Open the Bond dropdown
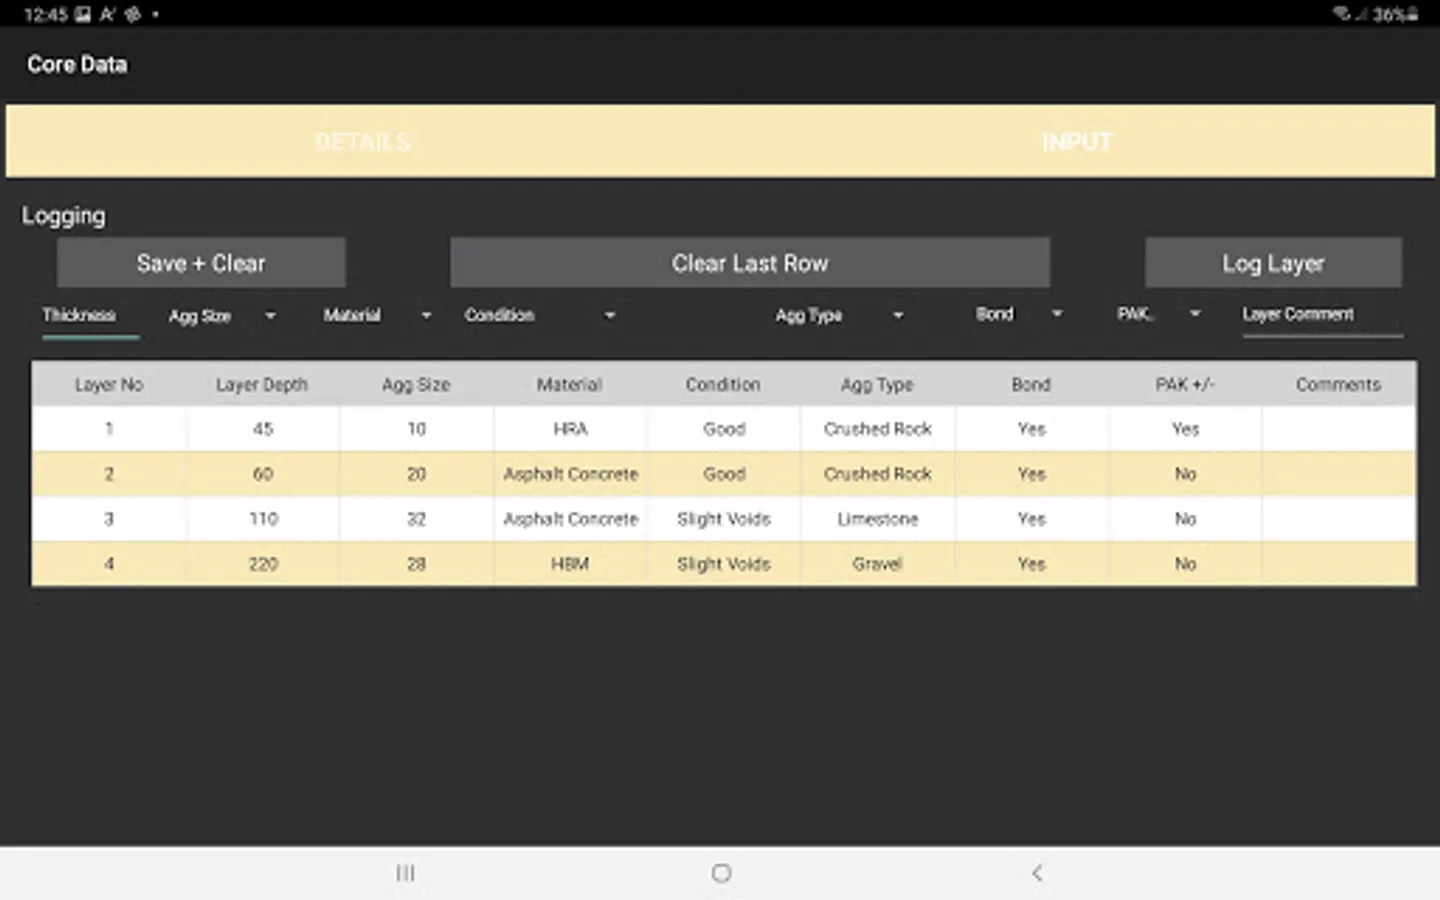 [x=1018, y=315]
